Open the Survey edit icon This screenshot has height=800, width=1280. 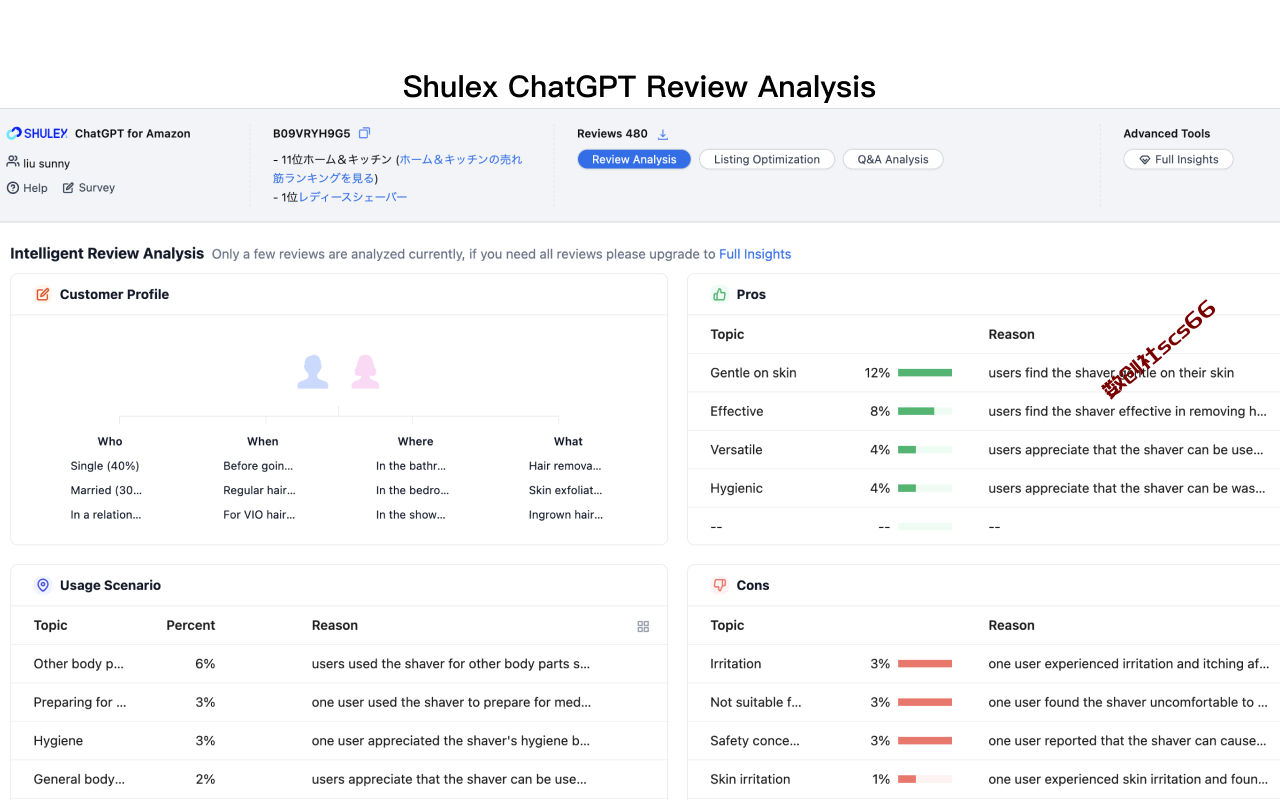(x=68, y=187)
